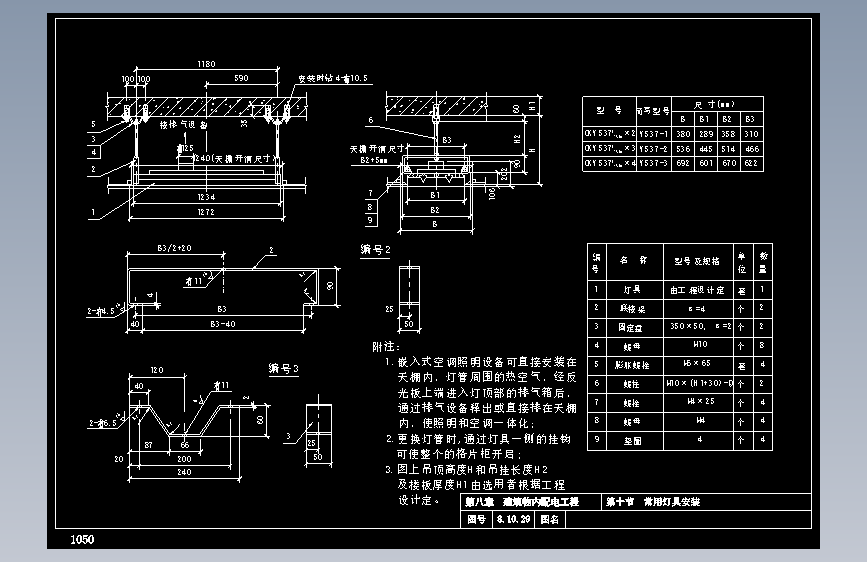Click the 'B2+5mm' annotation
This screenshot has width=867, height=562.
point(373,160)
